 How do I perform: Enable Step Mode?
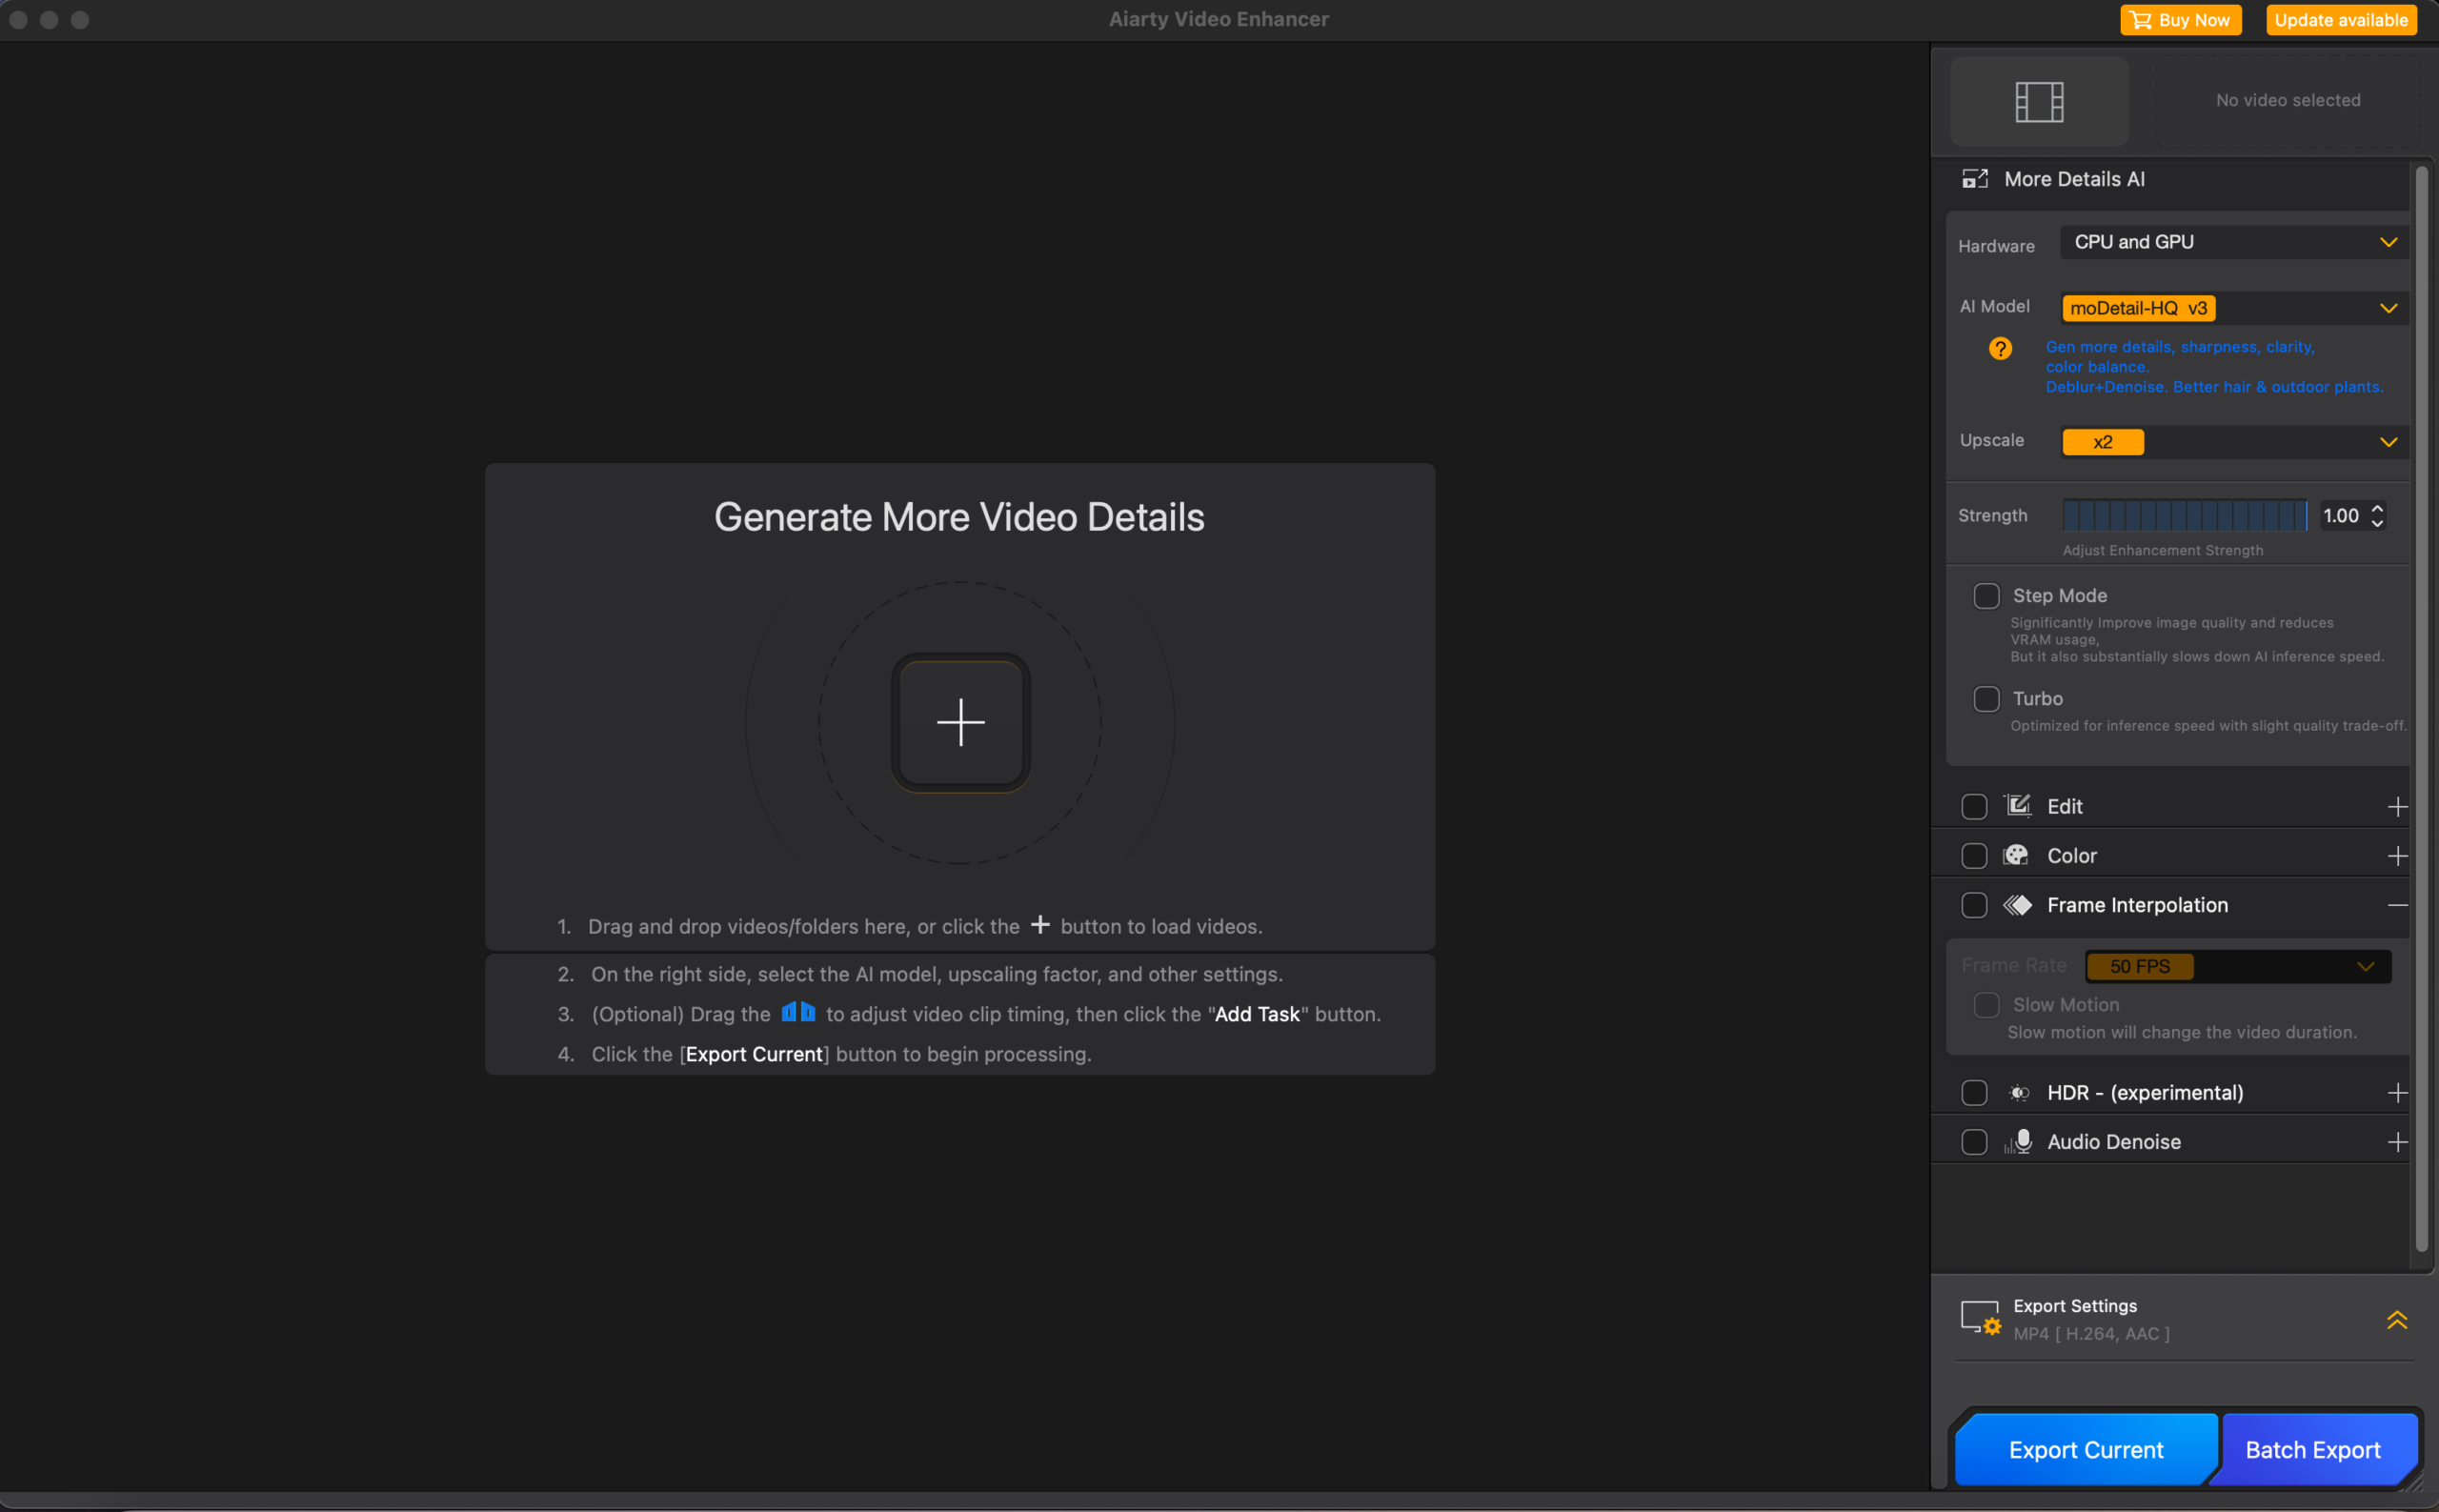[1986, 595]
